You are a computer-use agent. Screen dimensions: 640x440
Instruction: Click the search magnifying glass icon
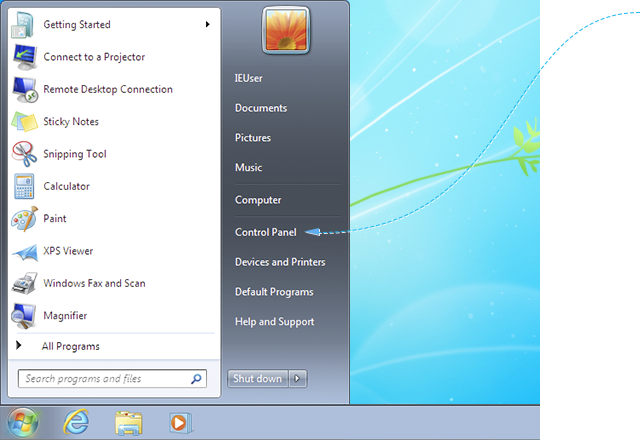click(x=196, y=379)
